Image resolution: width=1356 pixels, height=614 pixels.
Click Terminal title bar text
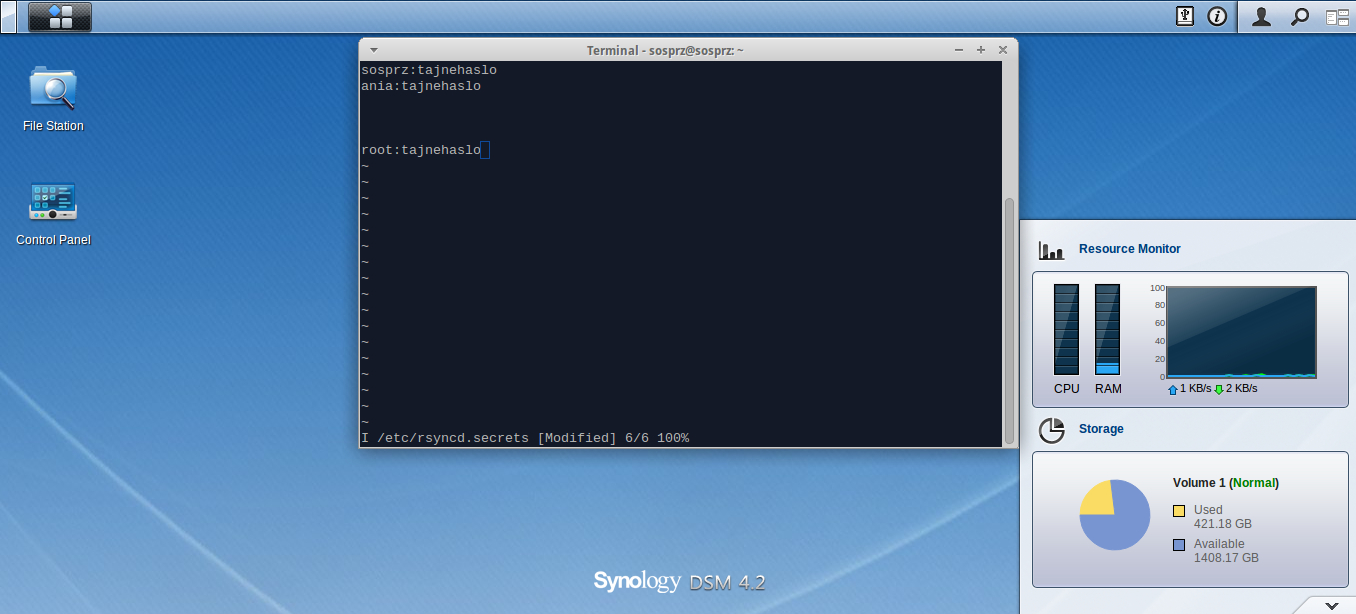click(x=665, y=50)
